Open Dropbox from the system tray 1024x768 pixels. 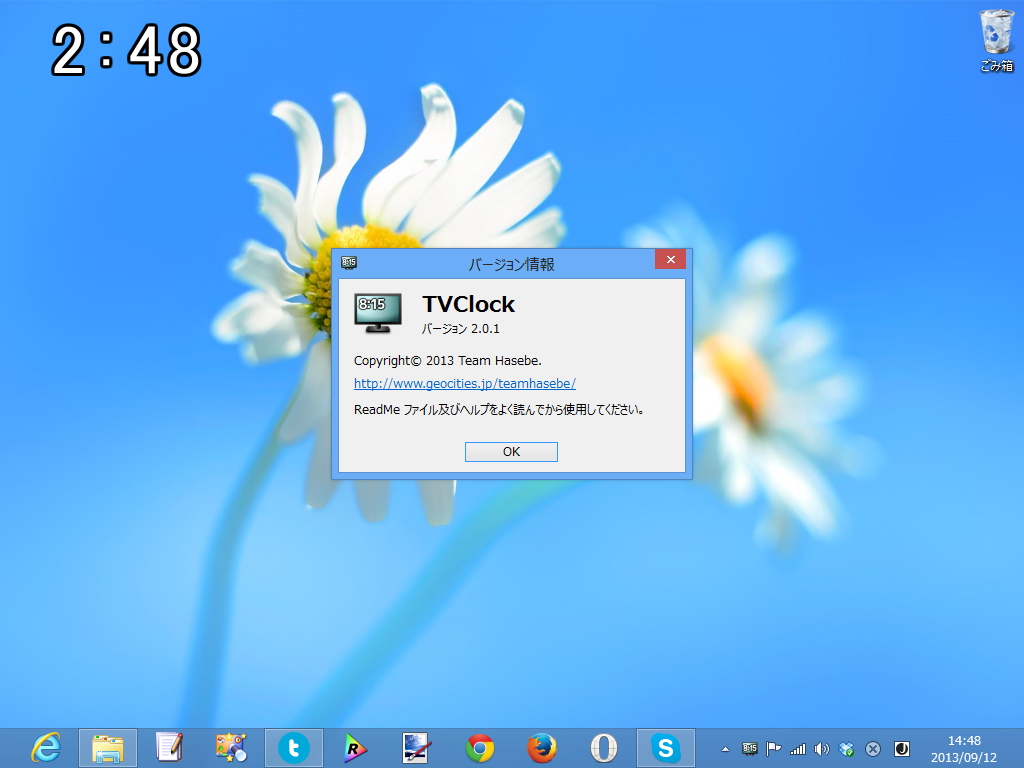coord(844,748)
